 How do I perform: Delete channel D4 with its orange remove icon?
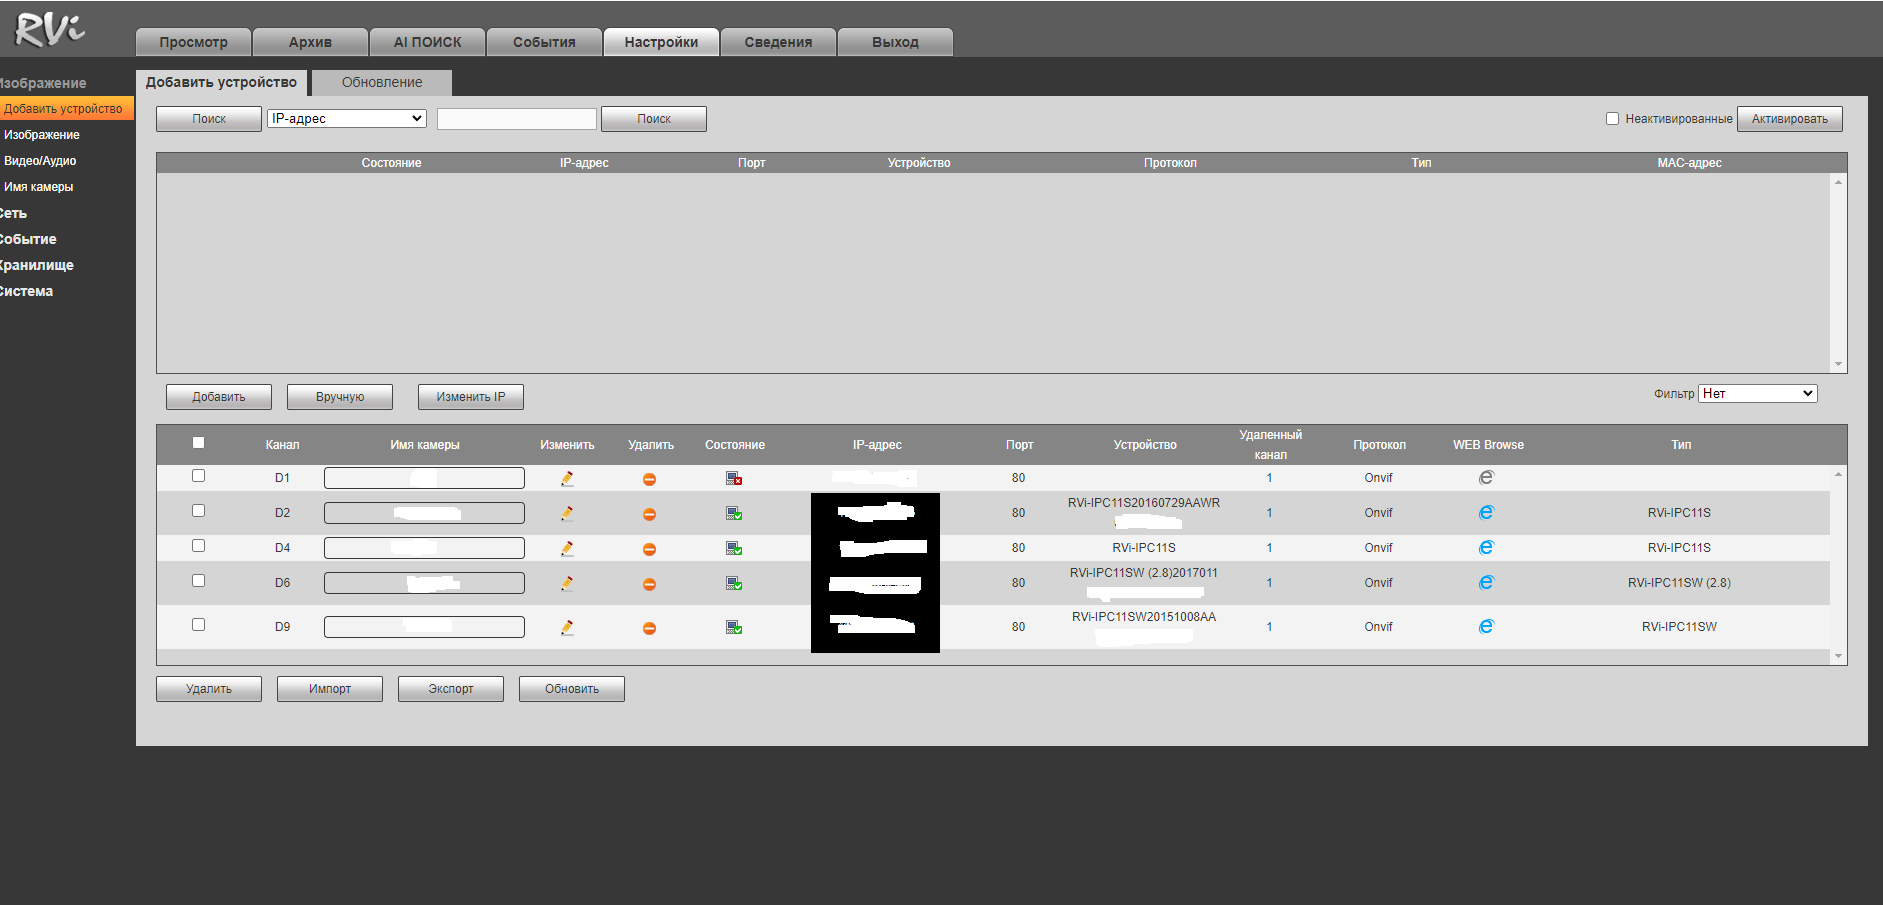(649, 549)
